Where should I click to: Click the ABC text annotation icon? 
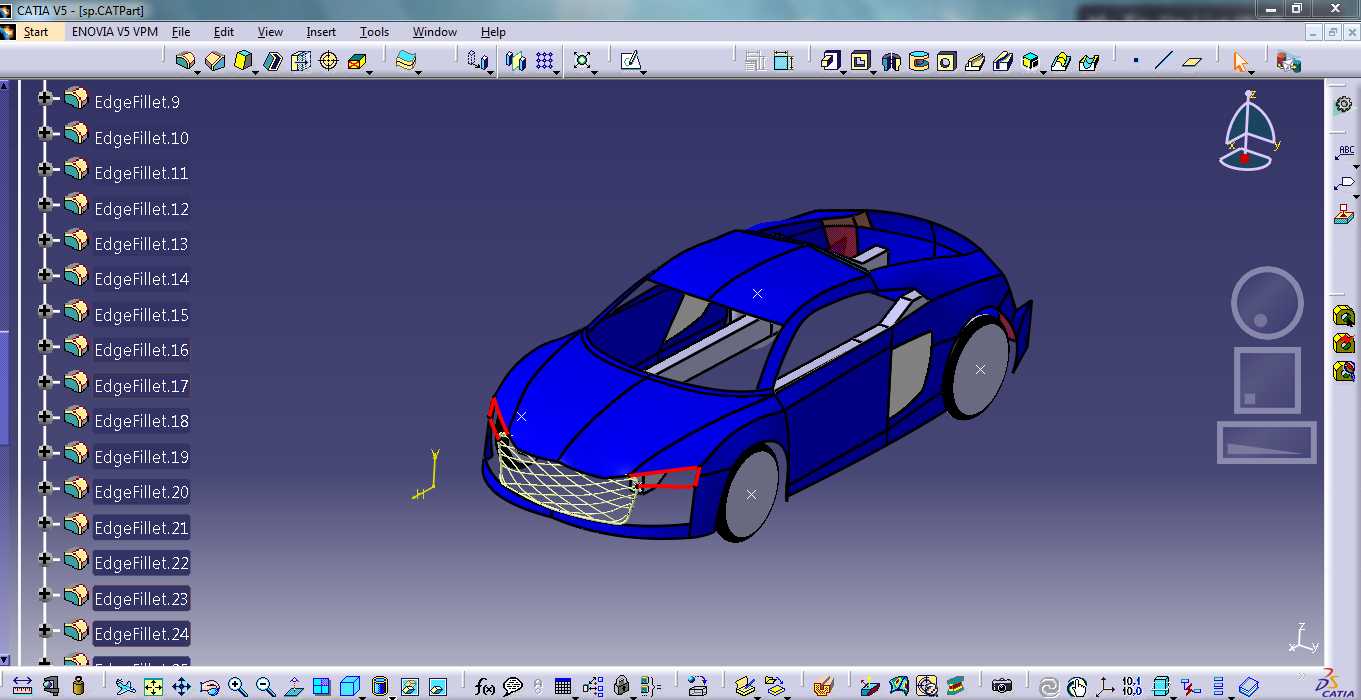pos(1346,152)
